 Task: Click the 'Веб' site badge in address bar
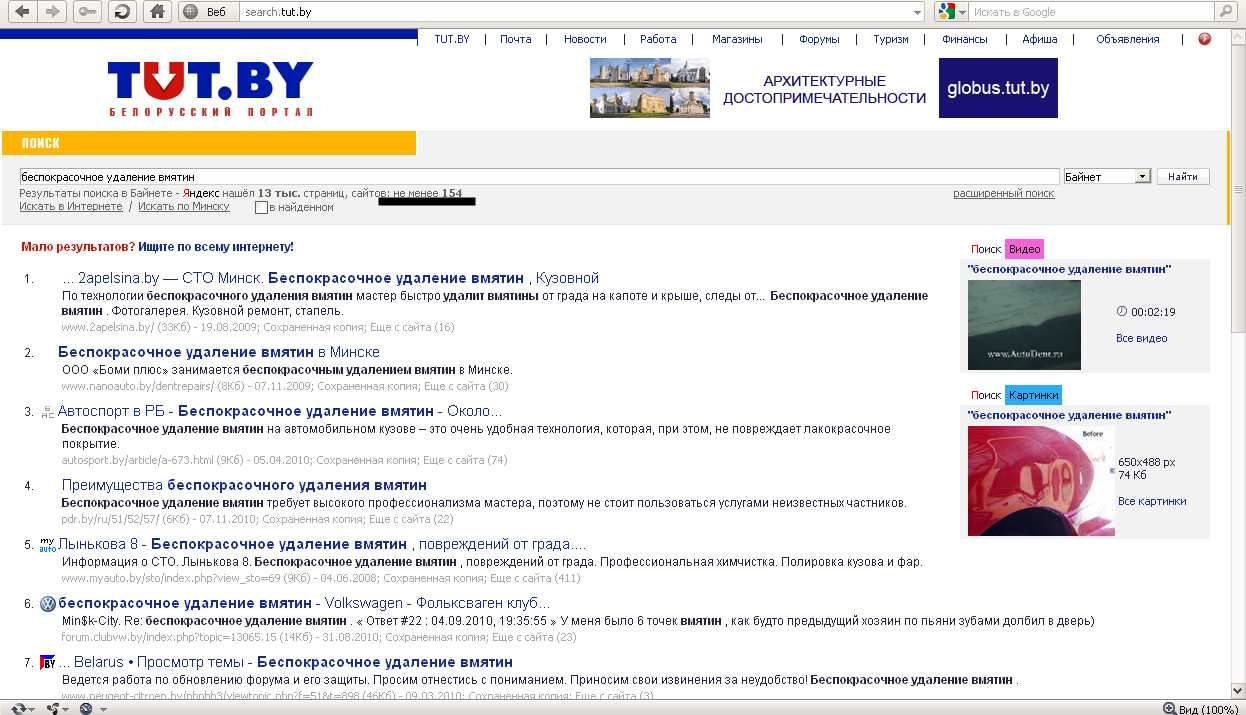pyautogui.click(x=208, y=12)
